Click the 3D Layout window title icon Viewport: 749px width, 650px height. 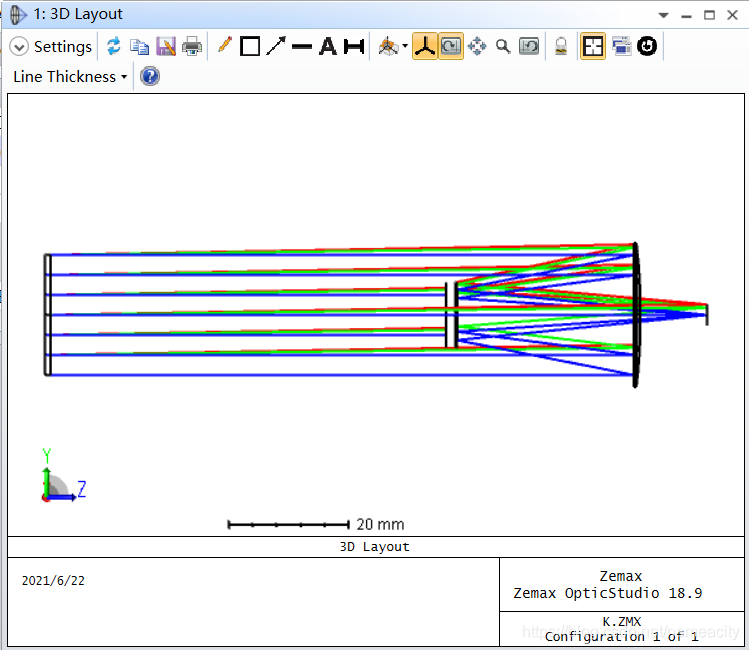[18, 15]
